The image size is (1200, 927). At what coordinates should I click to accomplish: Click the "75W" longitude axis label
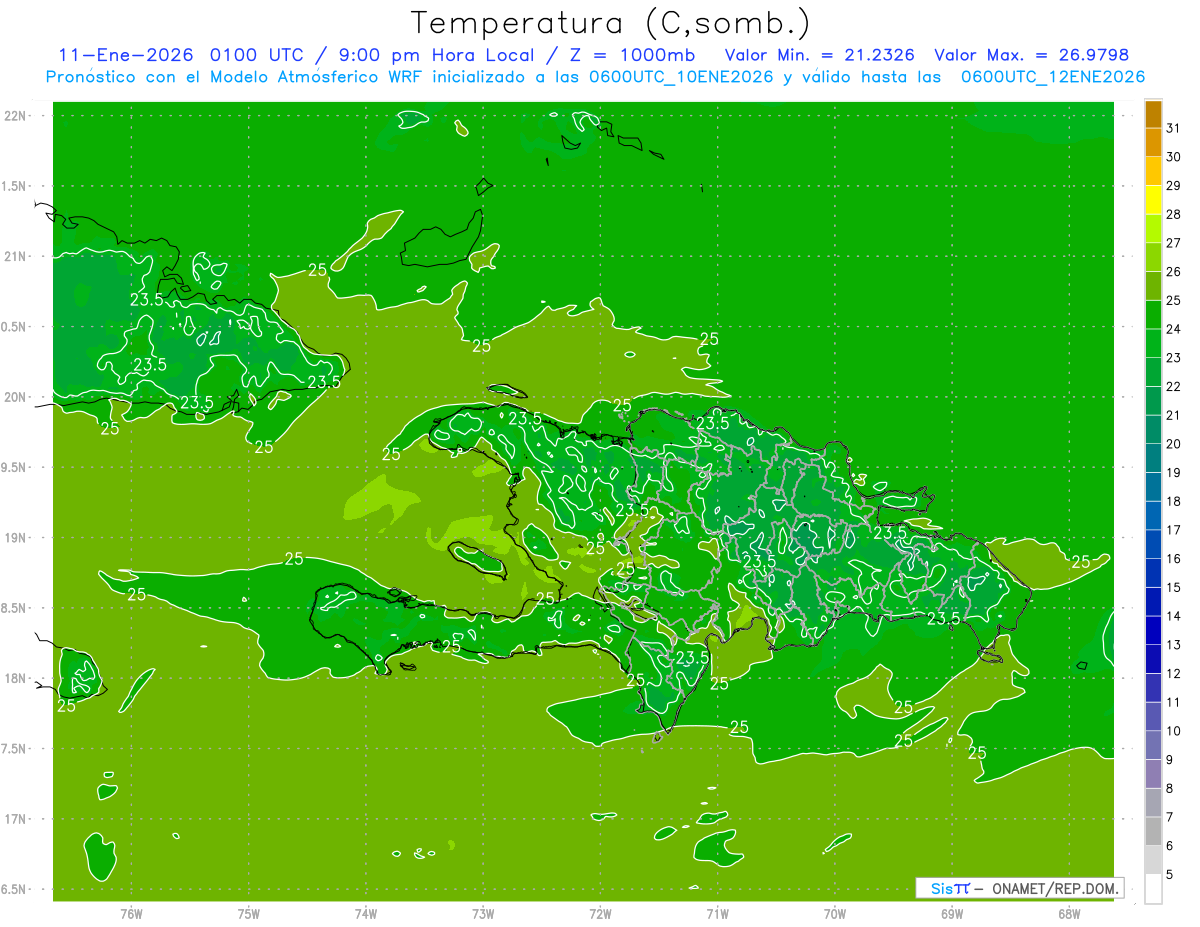click(x=249, y=913)
